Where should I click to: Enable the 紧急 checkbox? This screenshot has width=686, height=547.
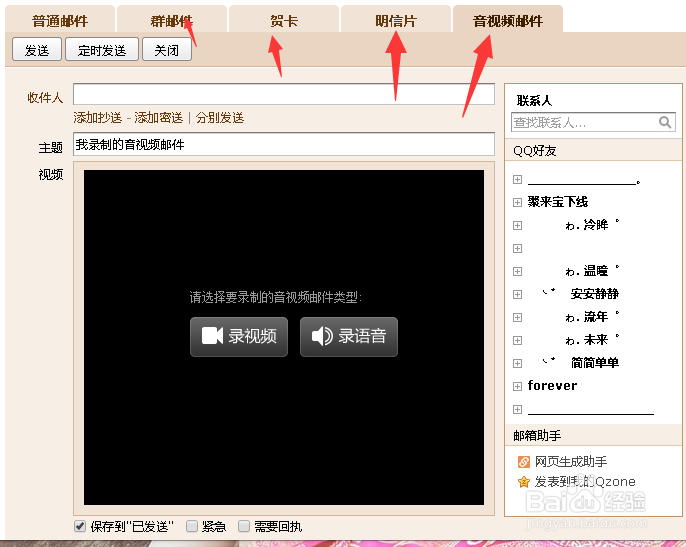[x=192, y=526]
